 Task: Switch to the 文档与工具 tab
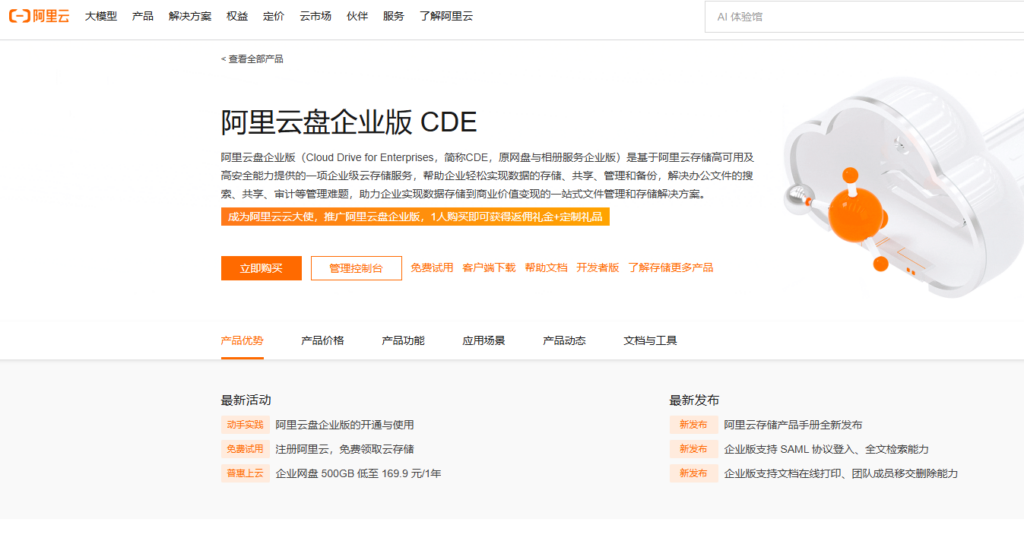(x=650, y=340)
